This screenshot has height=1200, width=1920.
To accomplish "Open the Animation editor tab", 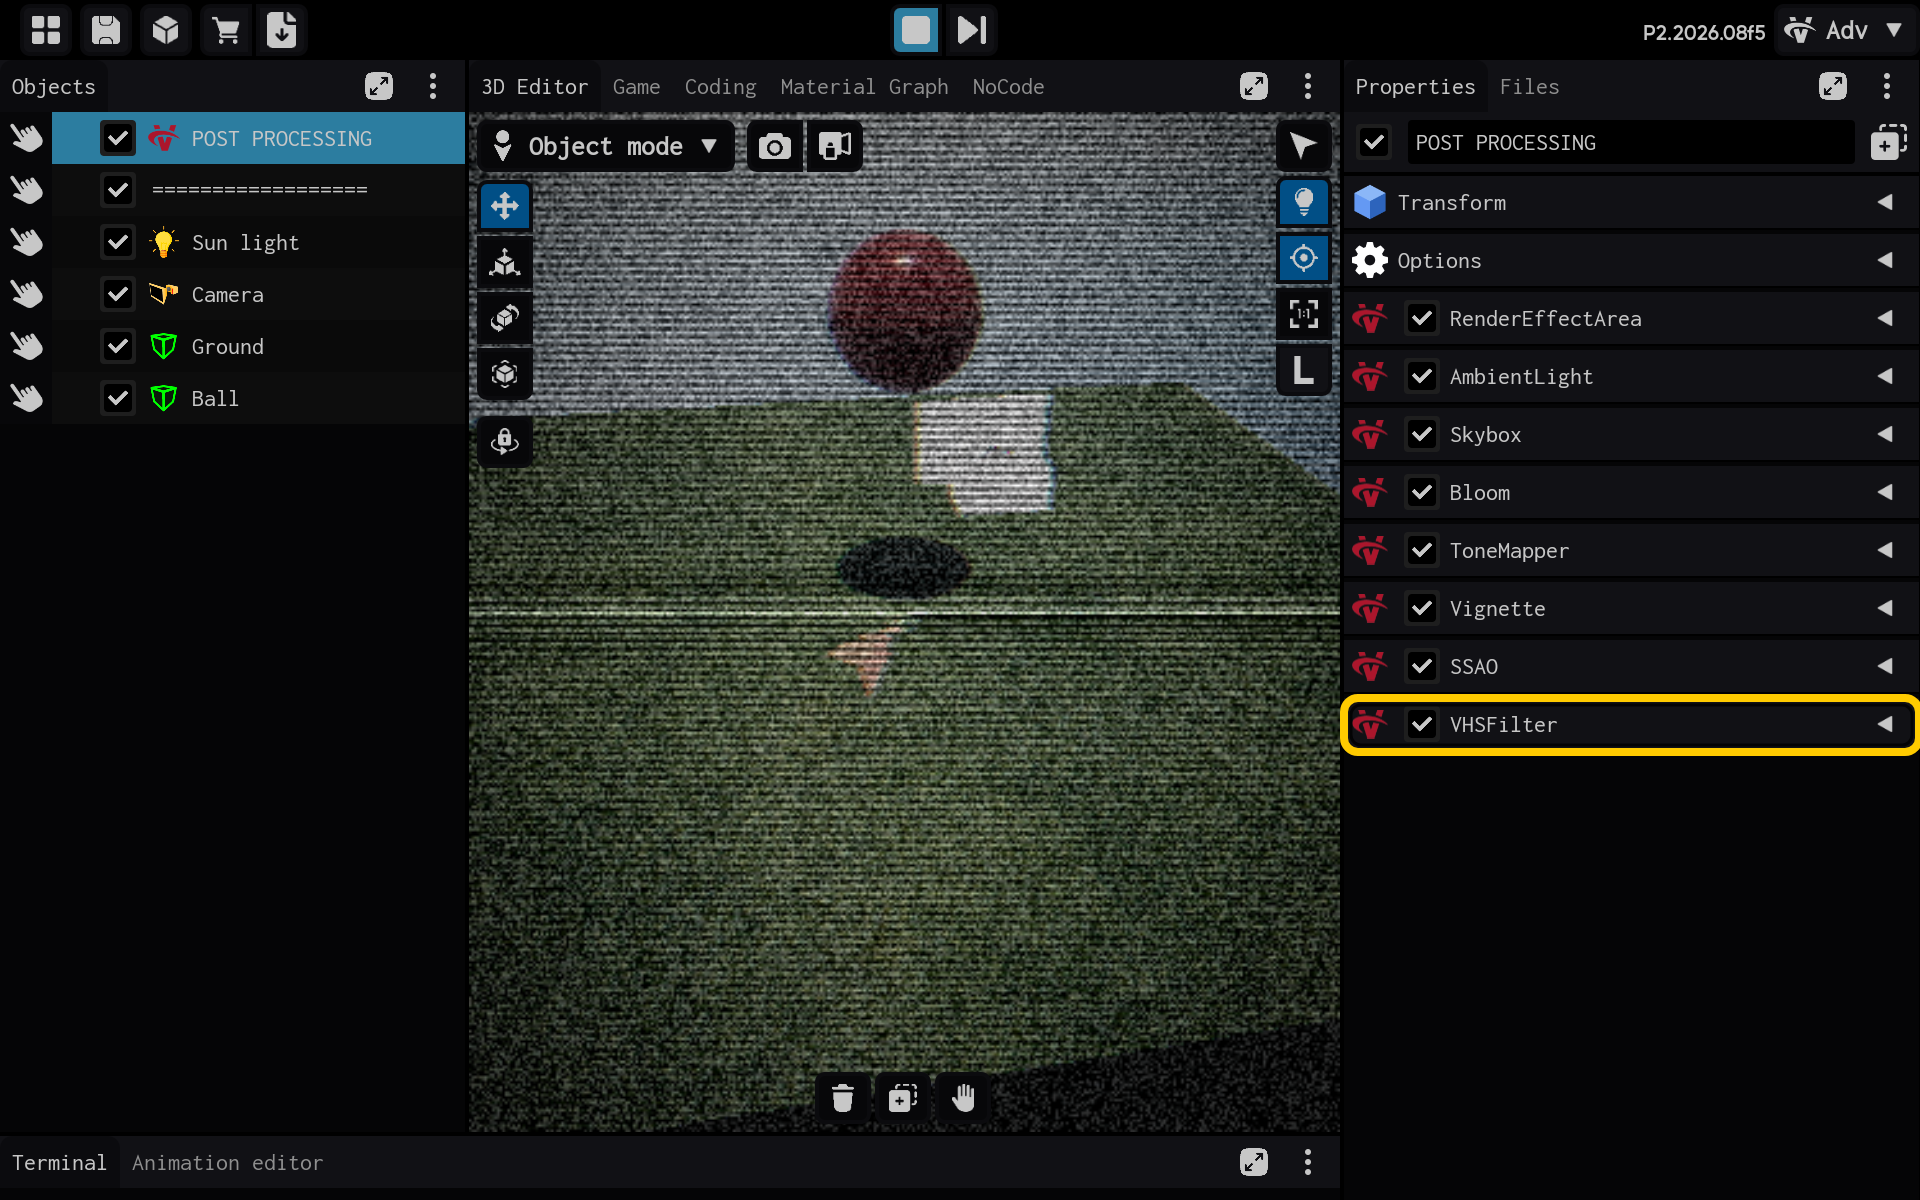I will click(227, 1163).
